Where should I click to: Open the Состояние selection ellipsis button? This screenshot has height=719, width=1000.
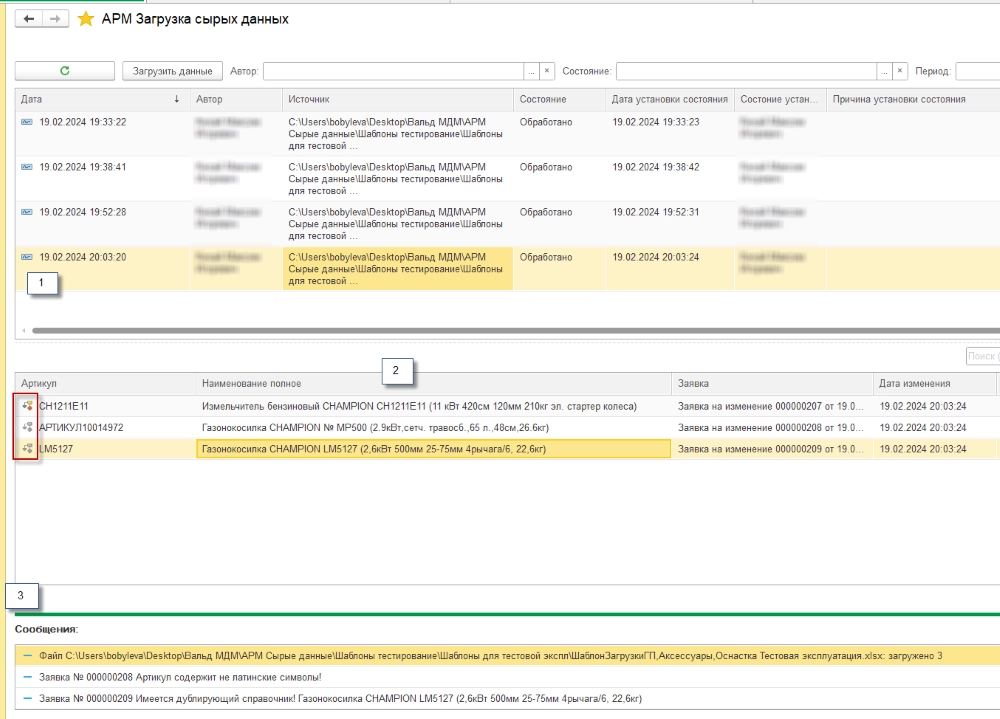pos(884,71)
